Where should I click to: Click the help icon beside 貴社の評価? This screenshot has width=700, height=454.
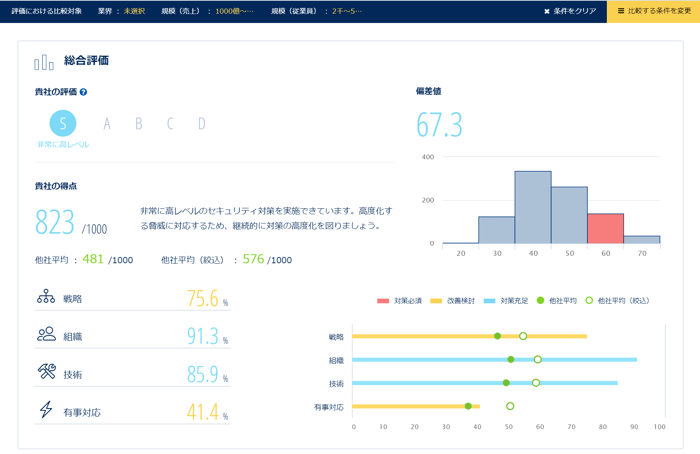(x=83, y=92)
